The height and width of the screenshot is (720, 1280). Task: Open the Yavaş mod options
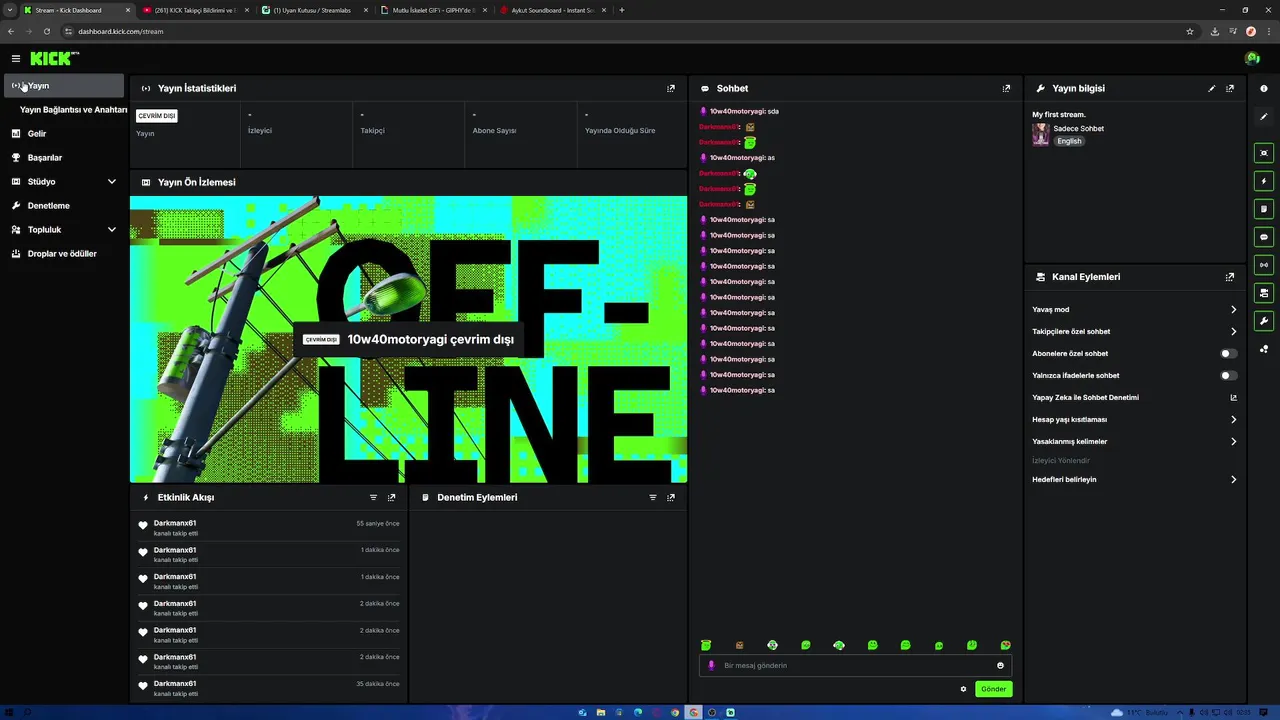(x=1135, y=310)
